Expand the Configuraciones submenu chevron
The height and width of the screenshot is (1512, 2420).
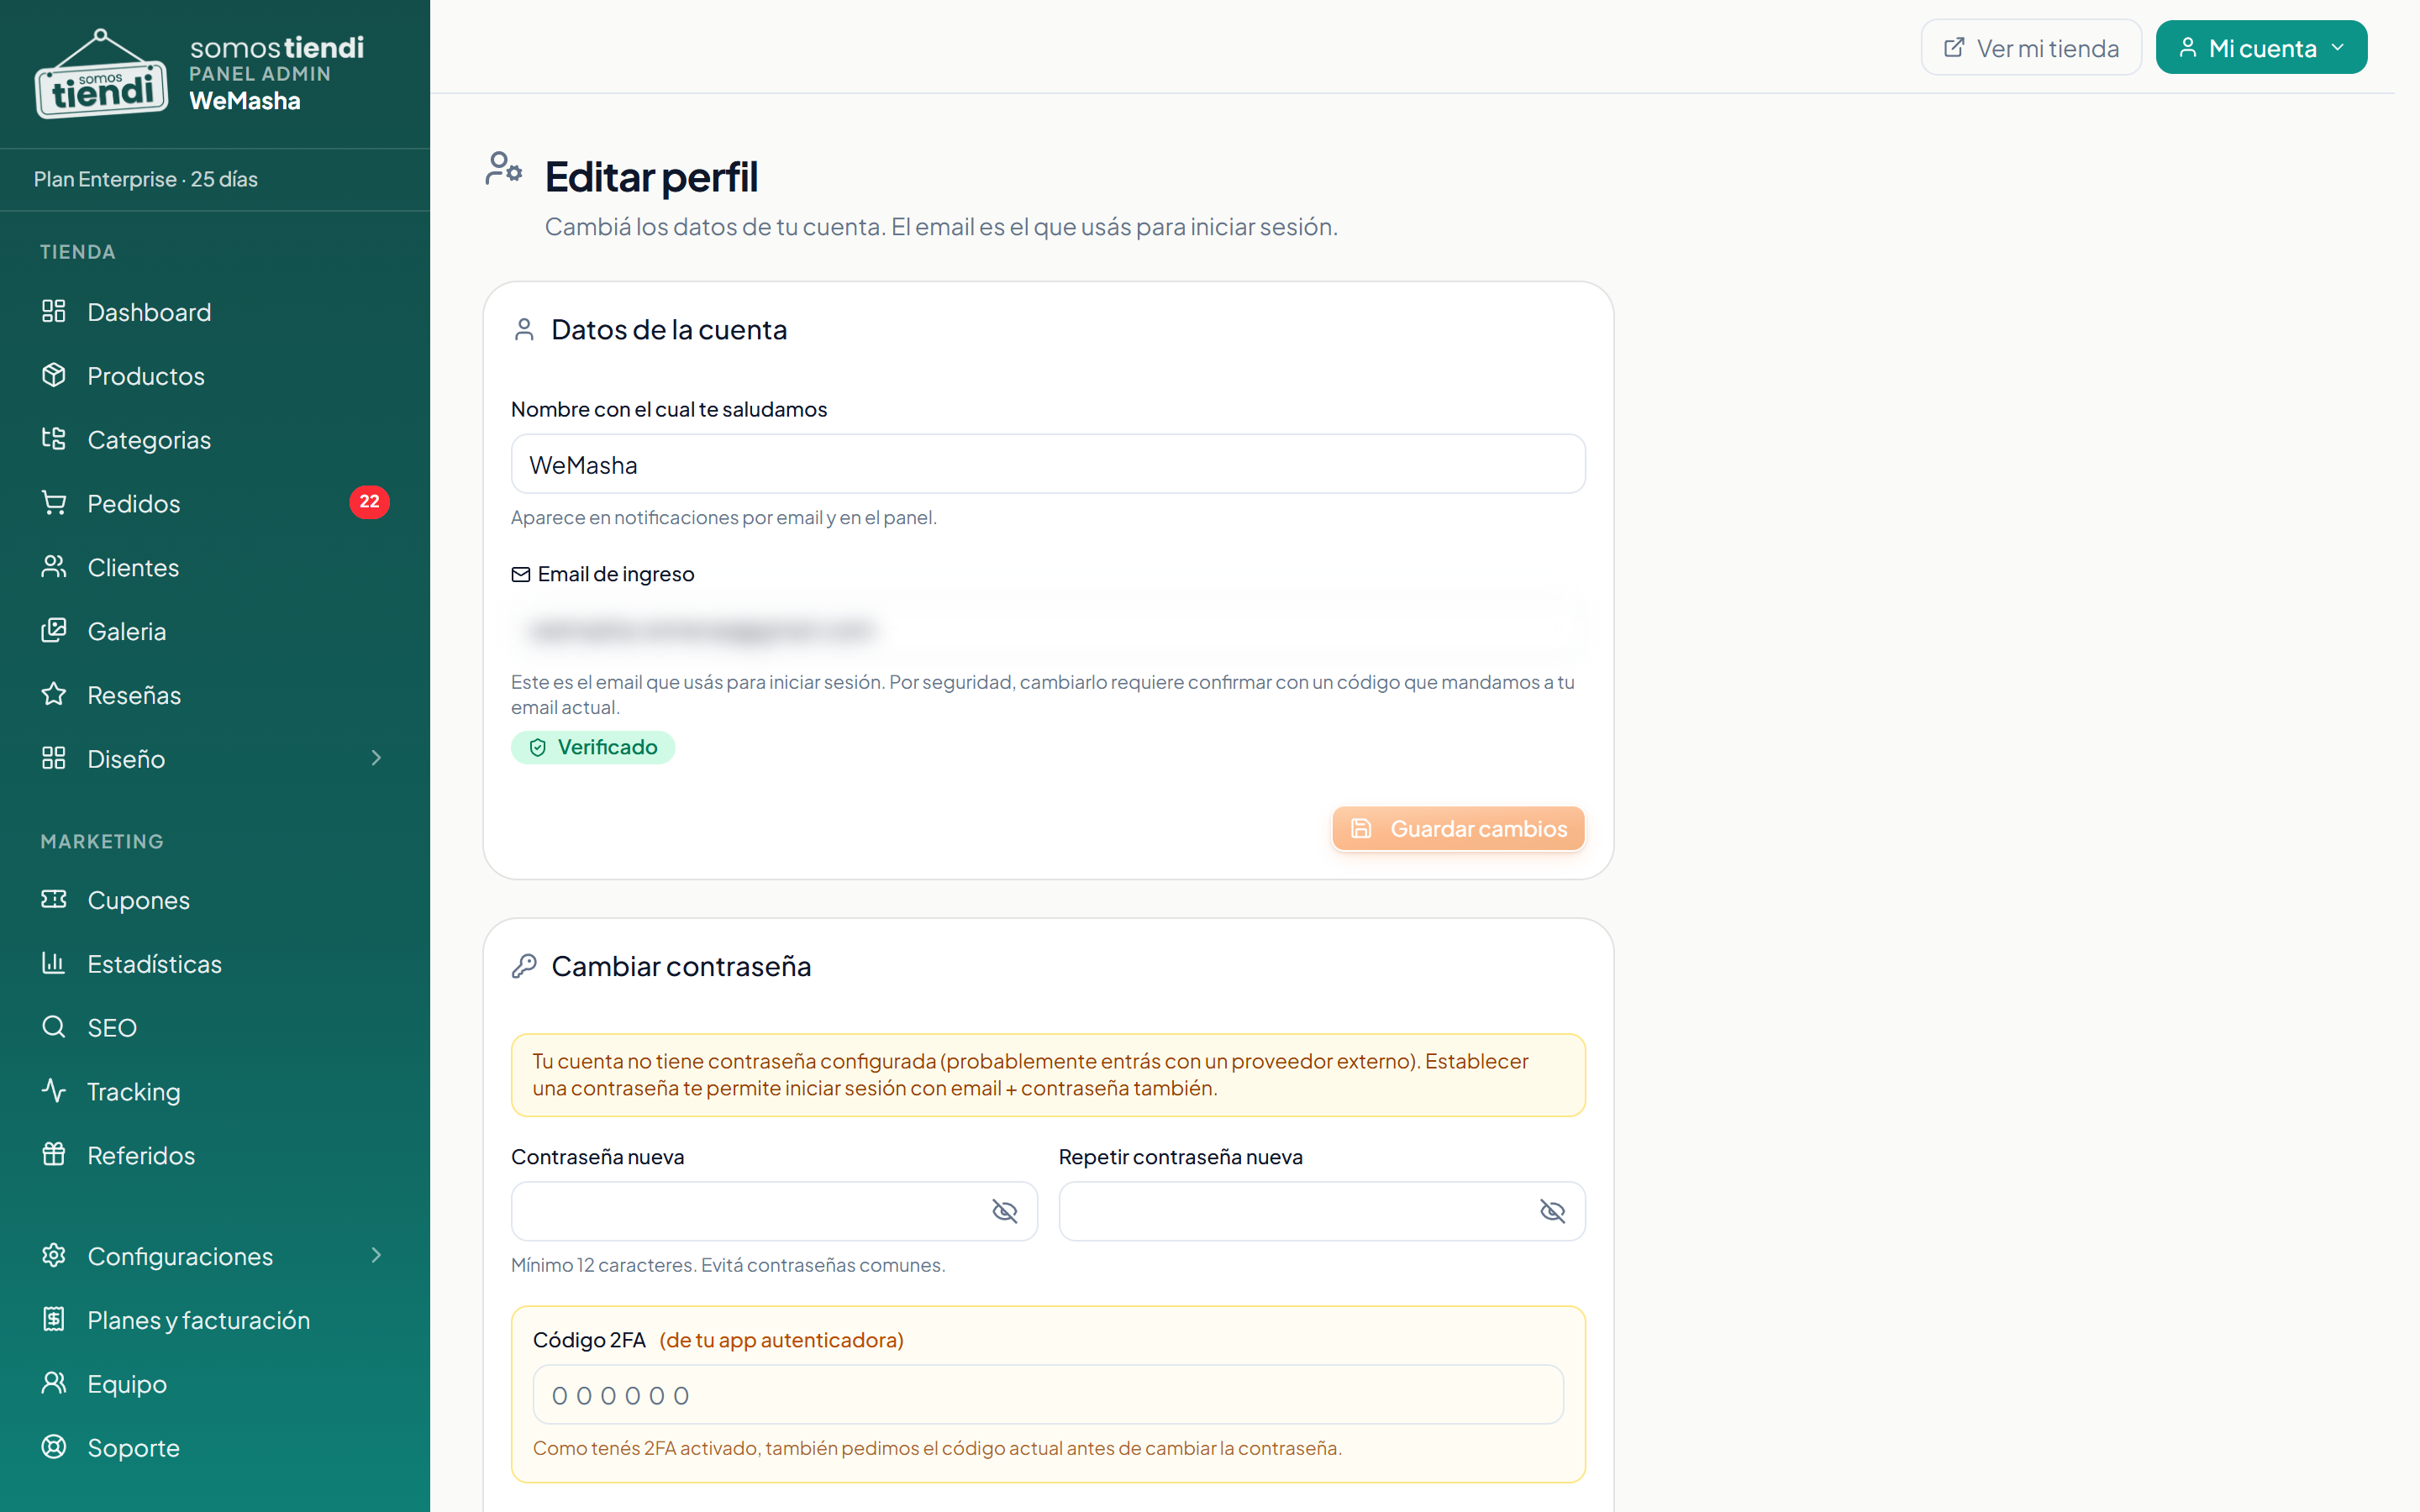pyautogui.click(x=376, y=1255)
